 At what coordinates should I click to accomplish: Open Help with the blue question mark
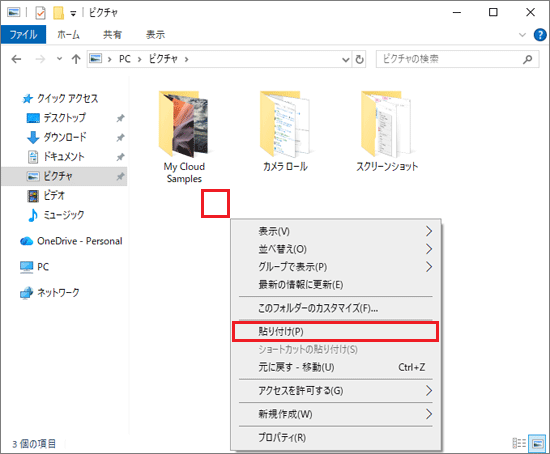tap(540, 35)
